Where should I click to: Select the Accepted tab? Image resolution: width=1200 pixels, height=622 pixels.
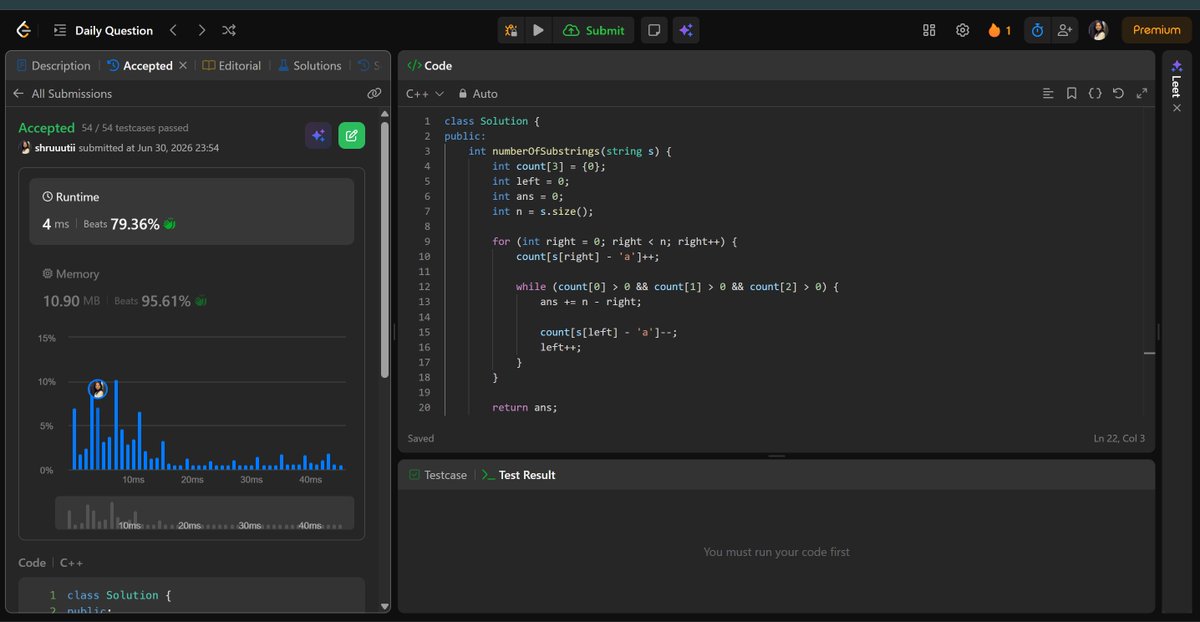[140, 66]
